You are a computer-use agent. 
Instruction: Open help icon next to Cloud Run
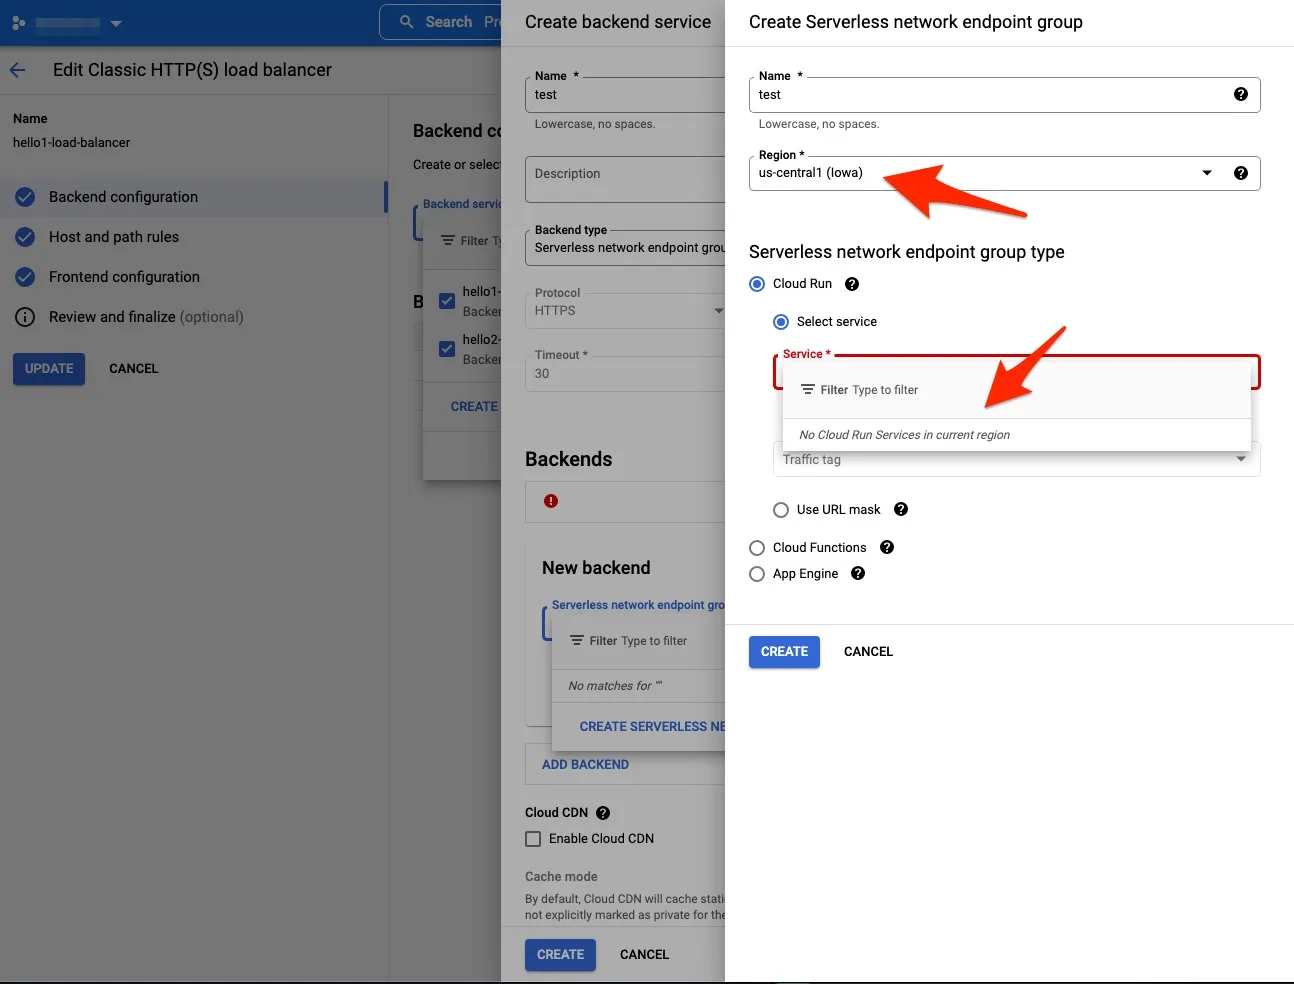pyautogui.click(x=852, y=284)
